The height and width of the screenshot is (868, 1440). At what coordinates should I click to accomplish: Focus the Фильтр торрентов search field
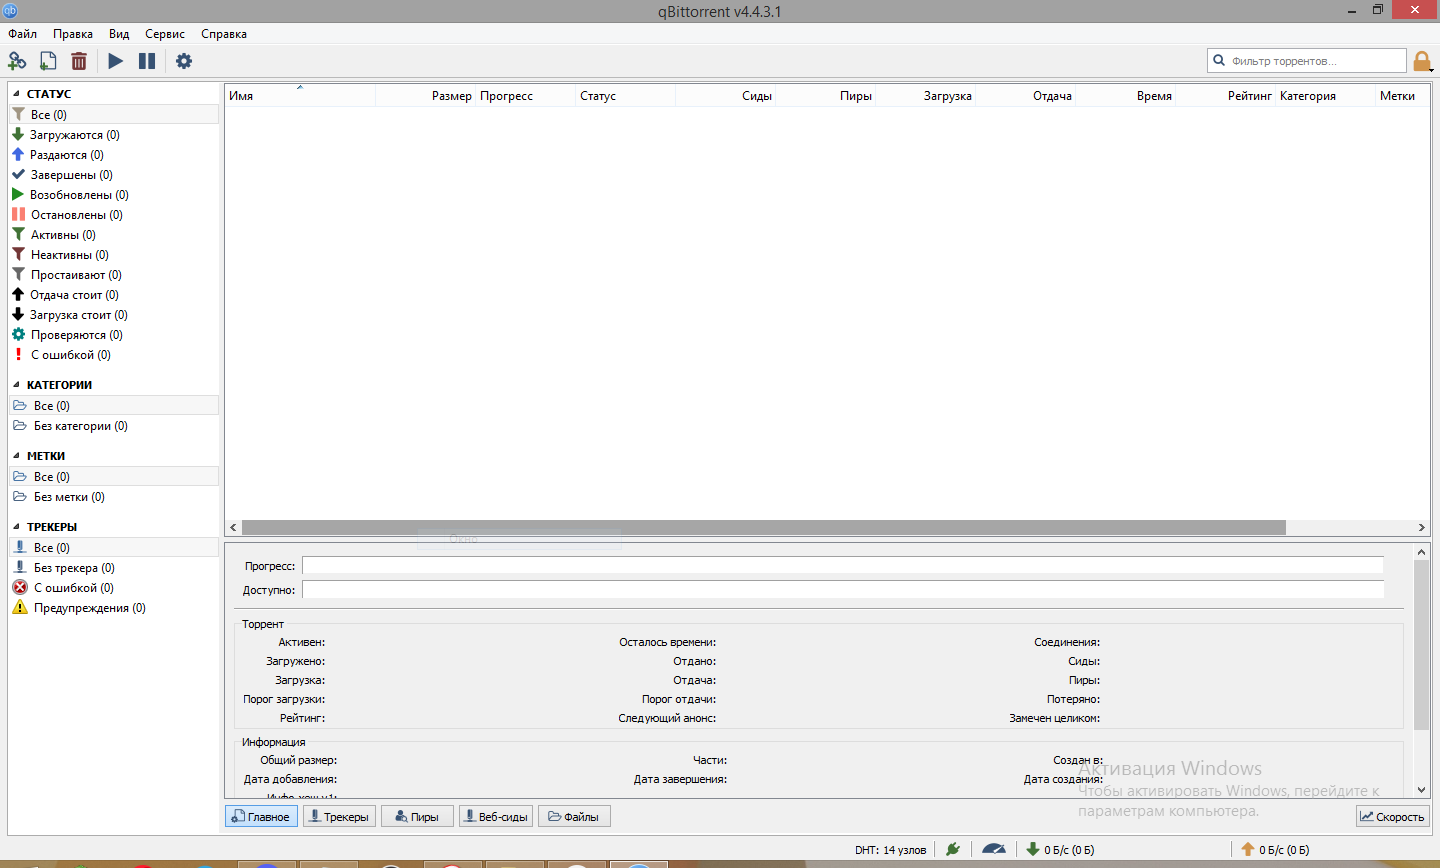[x=1307, y=61]
